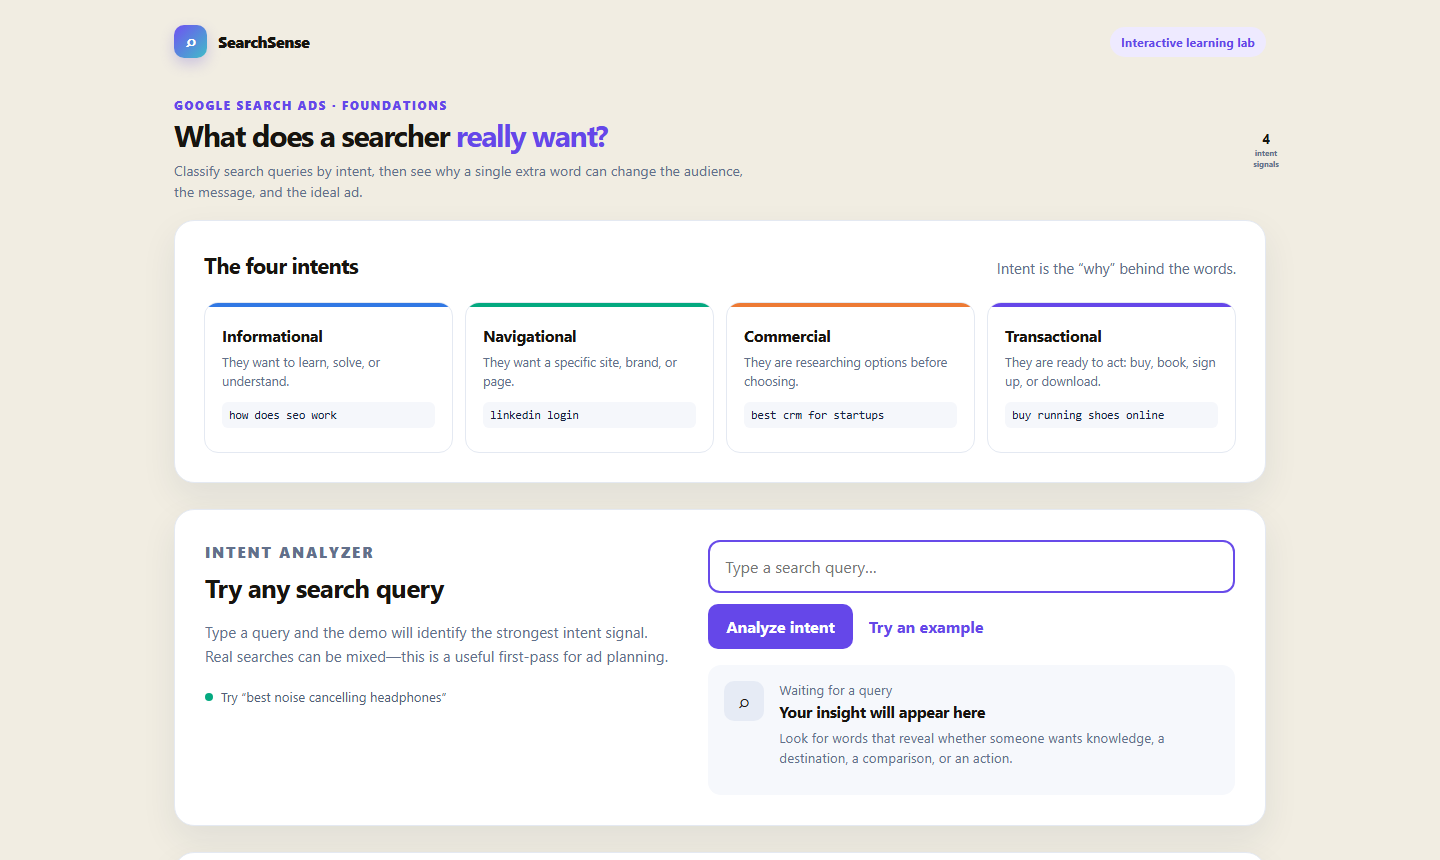Click the SearchSense magnifier logo icon
The height and width of the screenshot is (860, 1440).
[190, 42]
